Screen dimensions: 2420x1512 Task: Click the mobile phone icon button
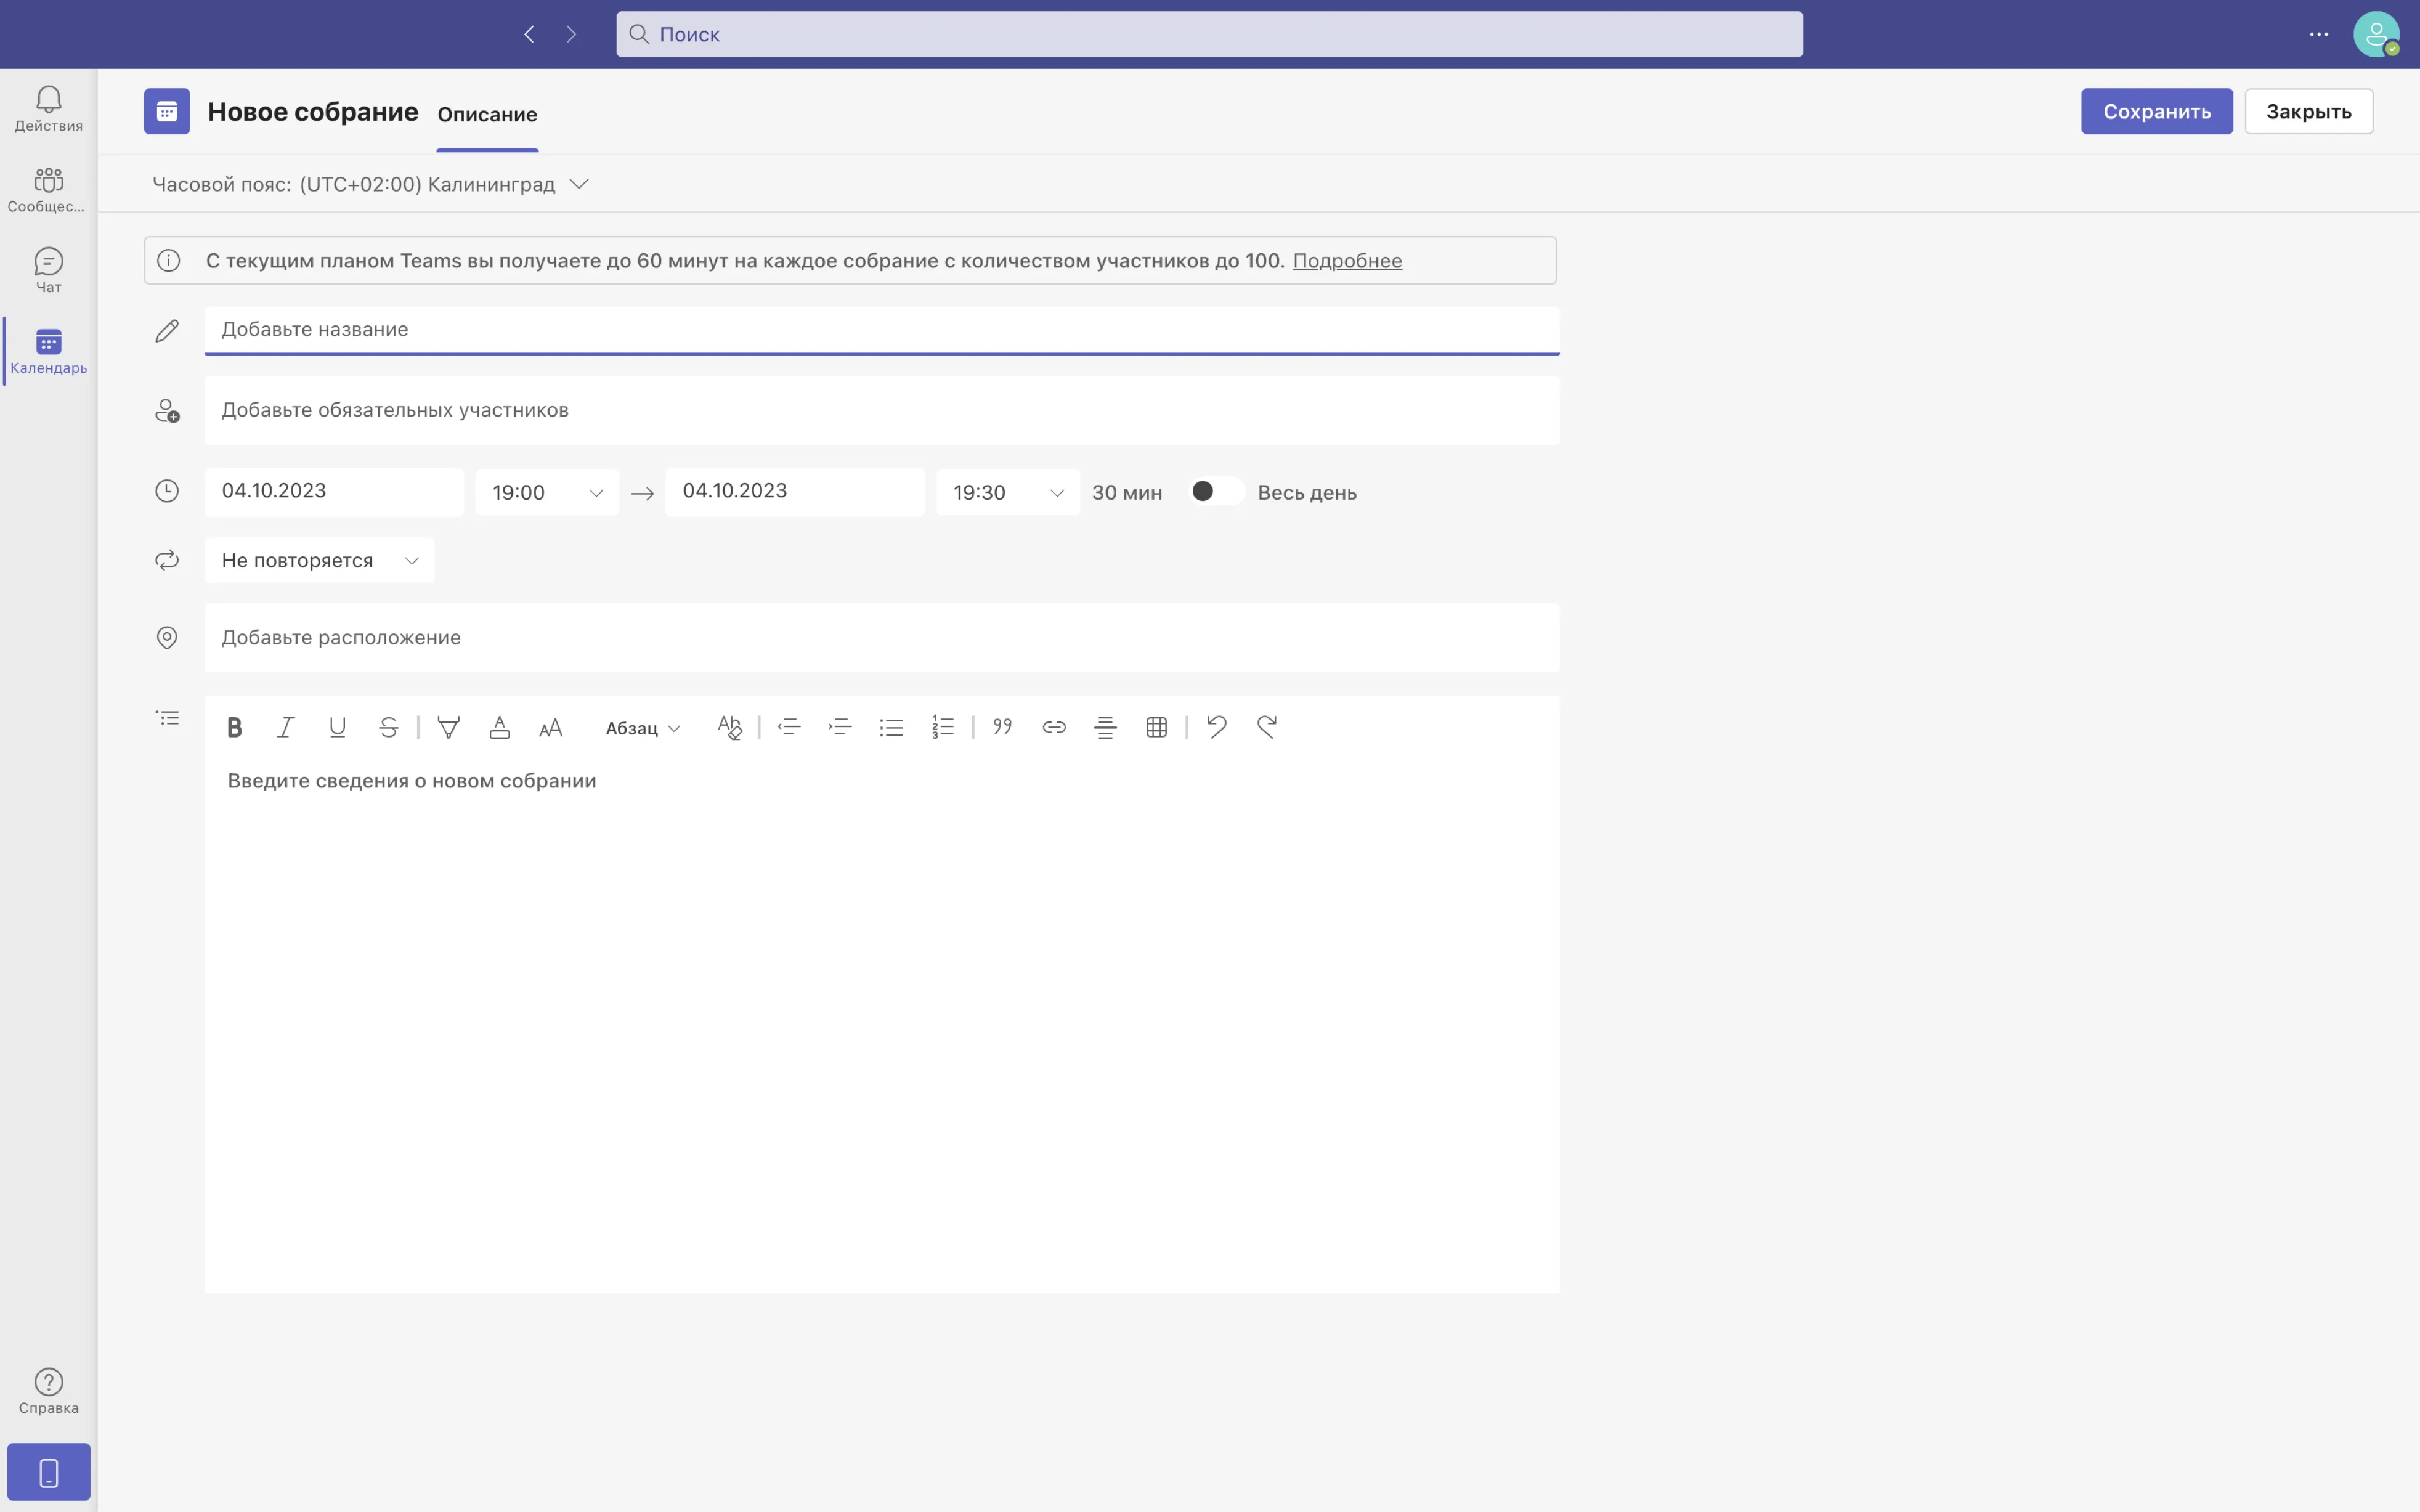tap(48, 1472)
